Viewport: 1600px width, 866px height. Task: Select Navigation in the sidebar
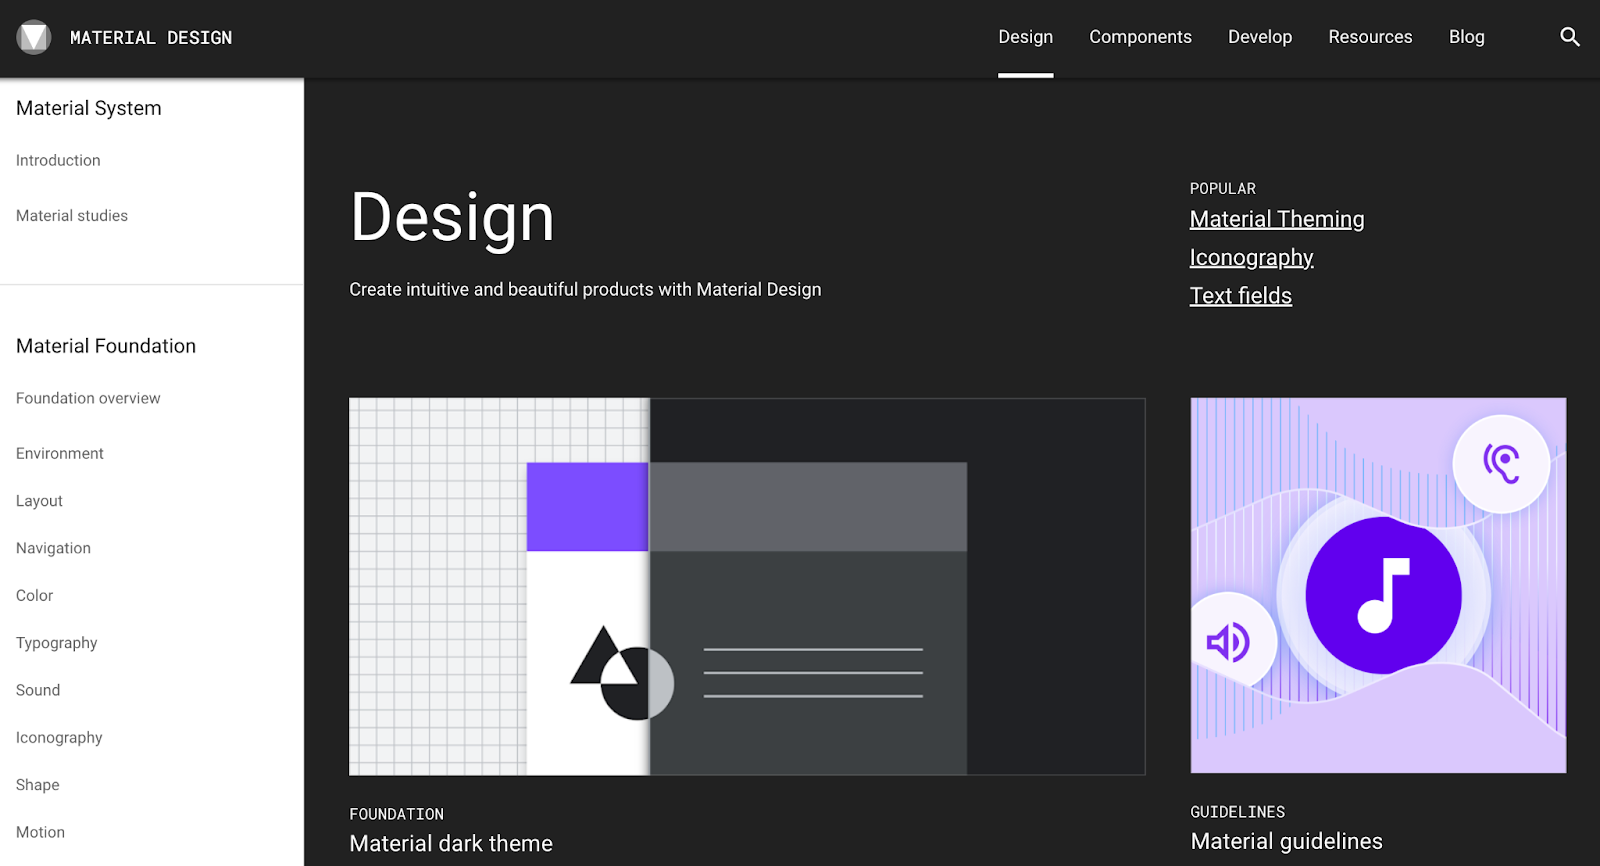point(53,548)
